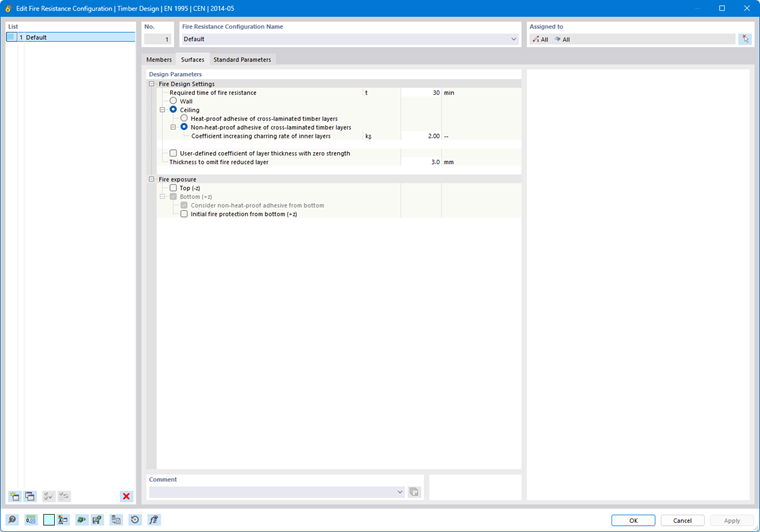This screenshot has width=760, height=532.
Task: Edit the required fire resistance time value 30
Action: [x=421, y=93]
